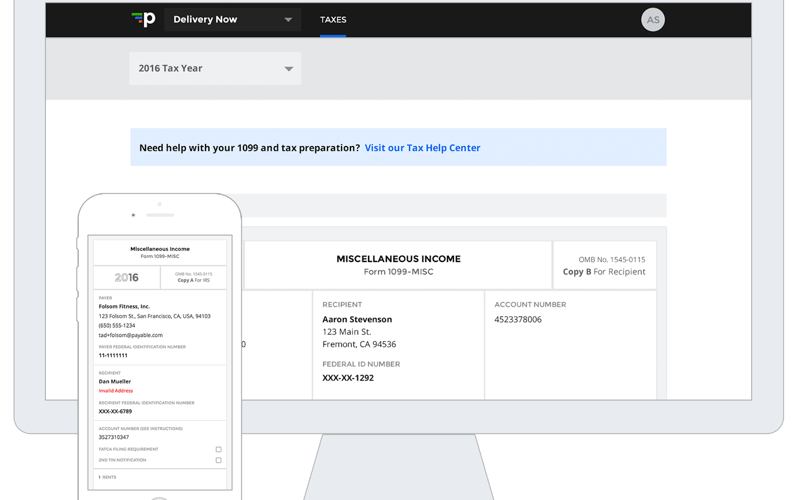The height and width of the screenshot is (500, 800).
Task: Visit our Tax Help Center link
Action: [422, 147]
